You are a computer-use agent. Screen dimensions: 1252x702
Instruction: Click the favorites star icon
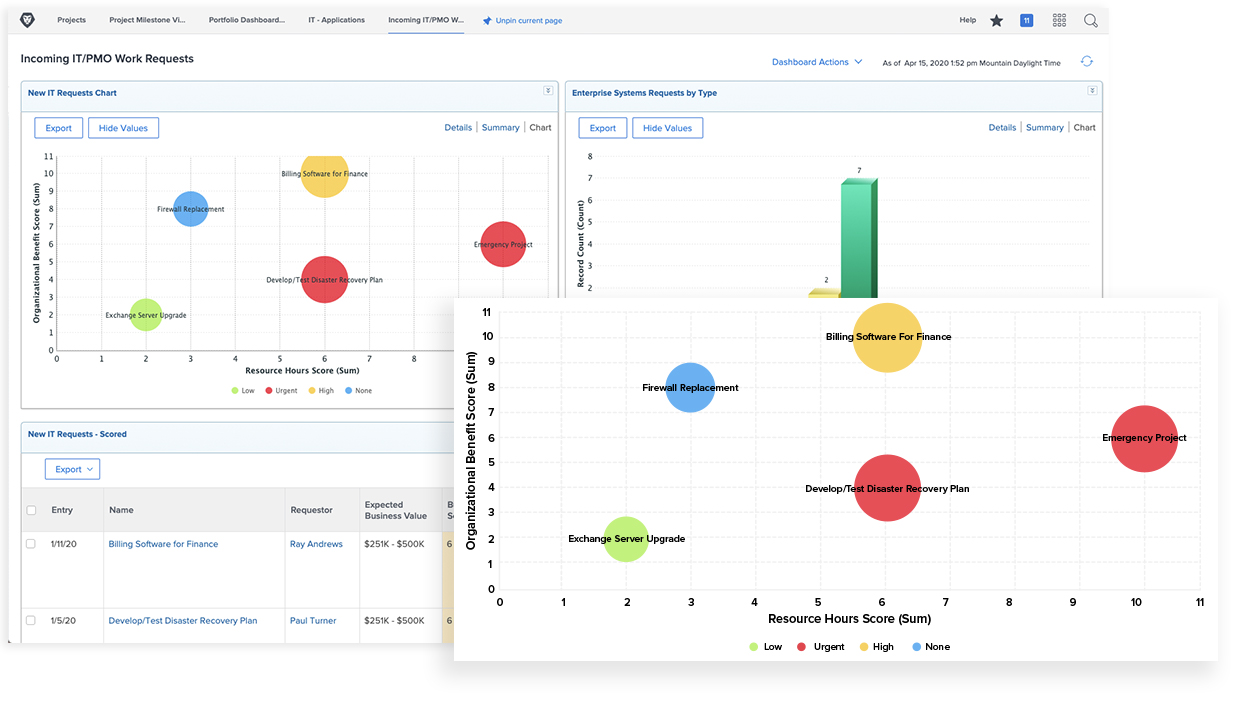click(x=995, y=19)
